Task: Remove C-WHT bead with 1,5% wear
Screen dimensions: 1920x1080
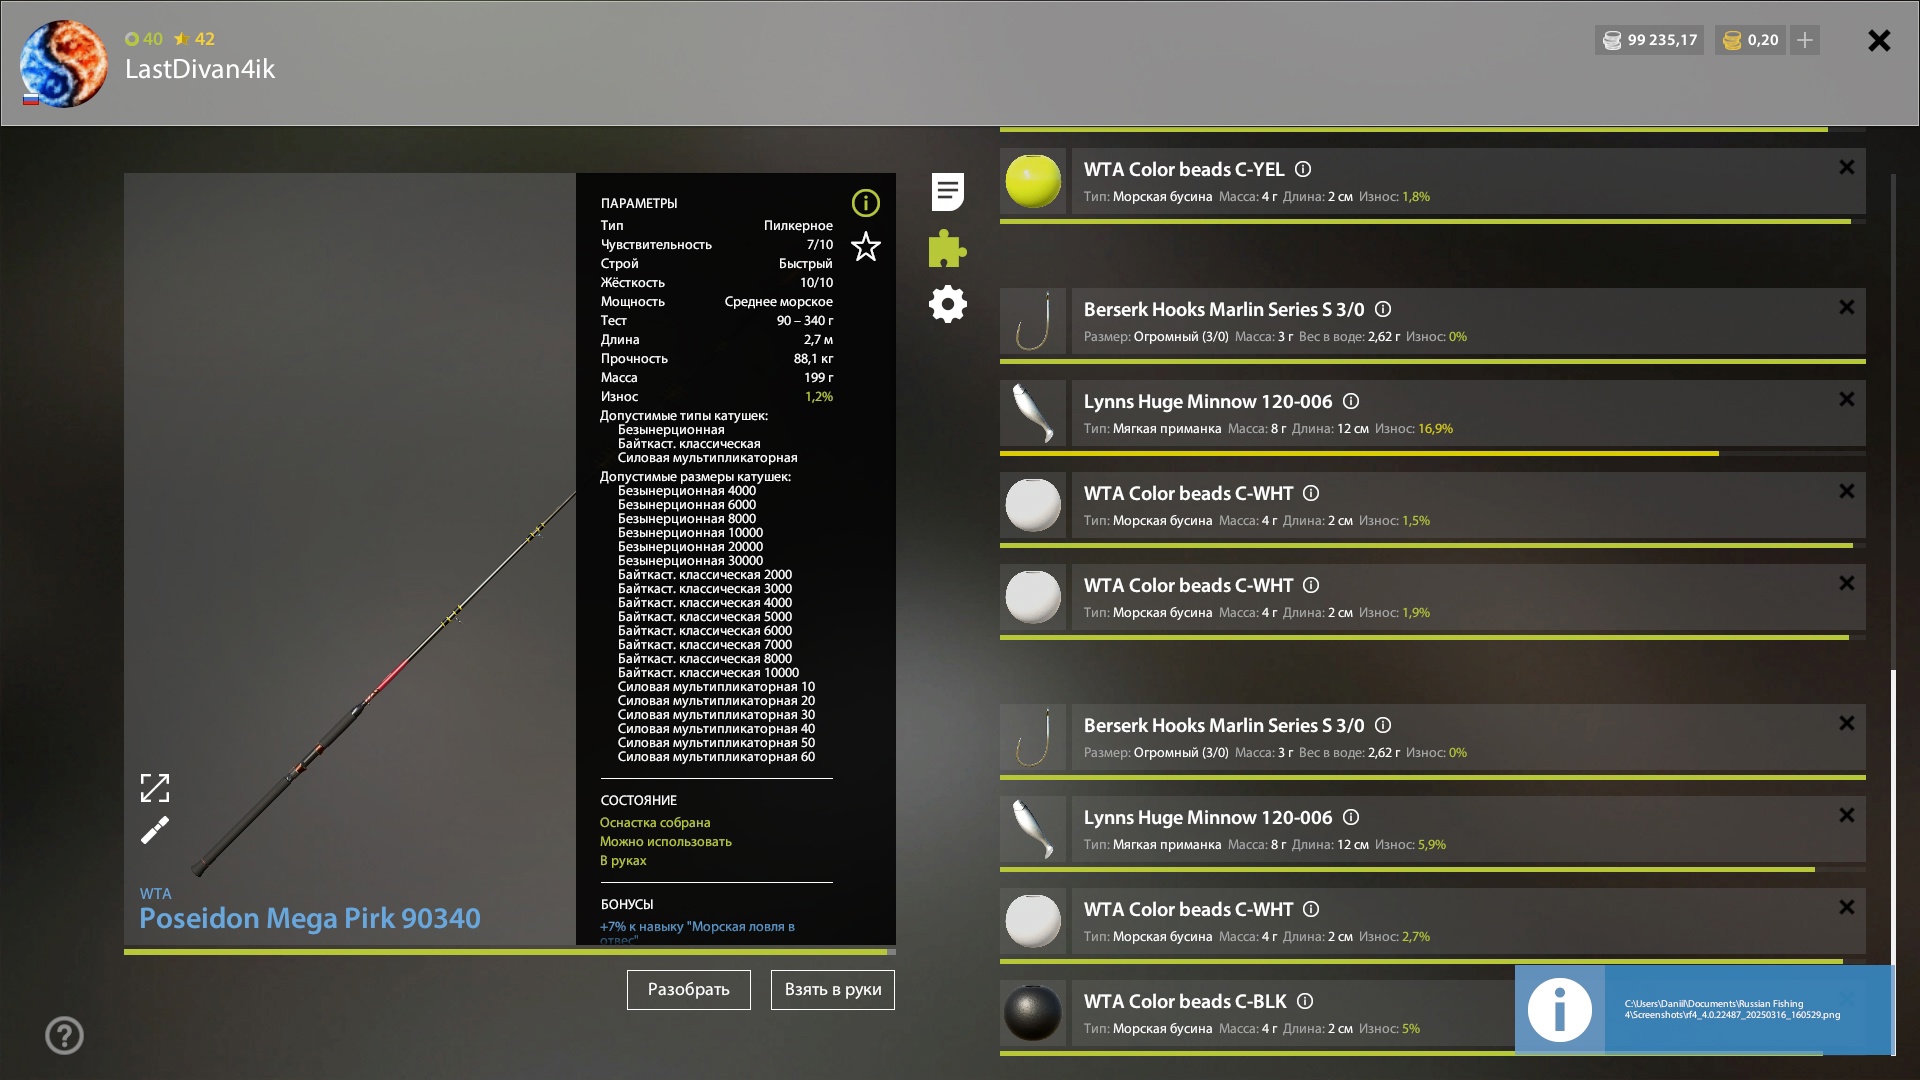Action: 1847,491
